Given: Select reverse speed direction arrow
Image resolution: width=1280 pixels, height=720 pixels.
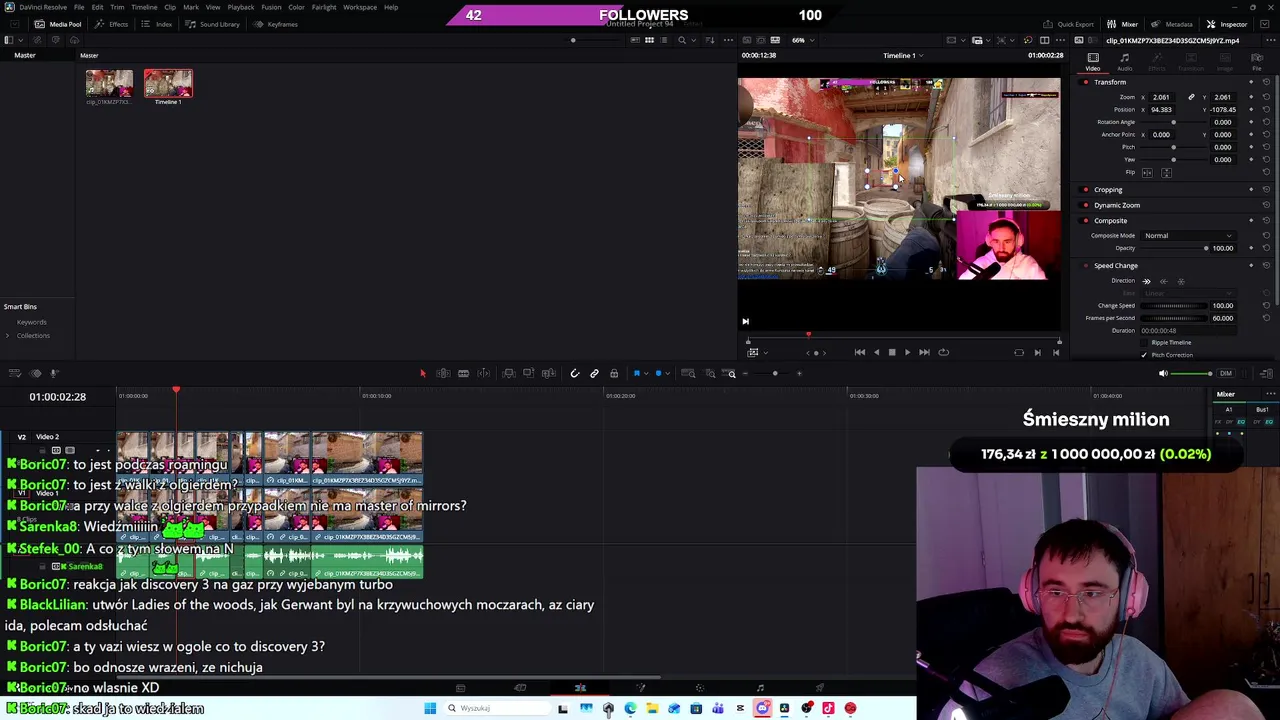Looking at the screenshot, I should tap(1164, 282).
